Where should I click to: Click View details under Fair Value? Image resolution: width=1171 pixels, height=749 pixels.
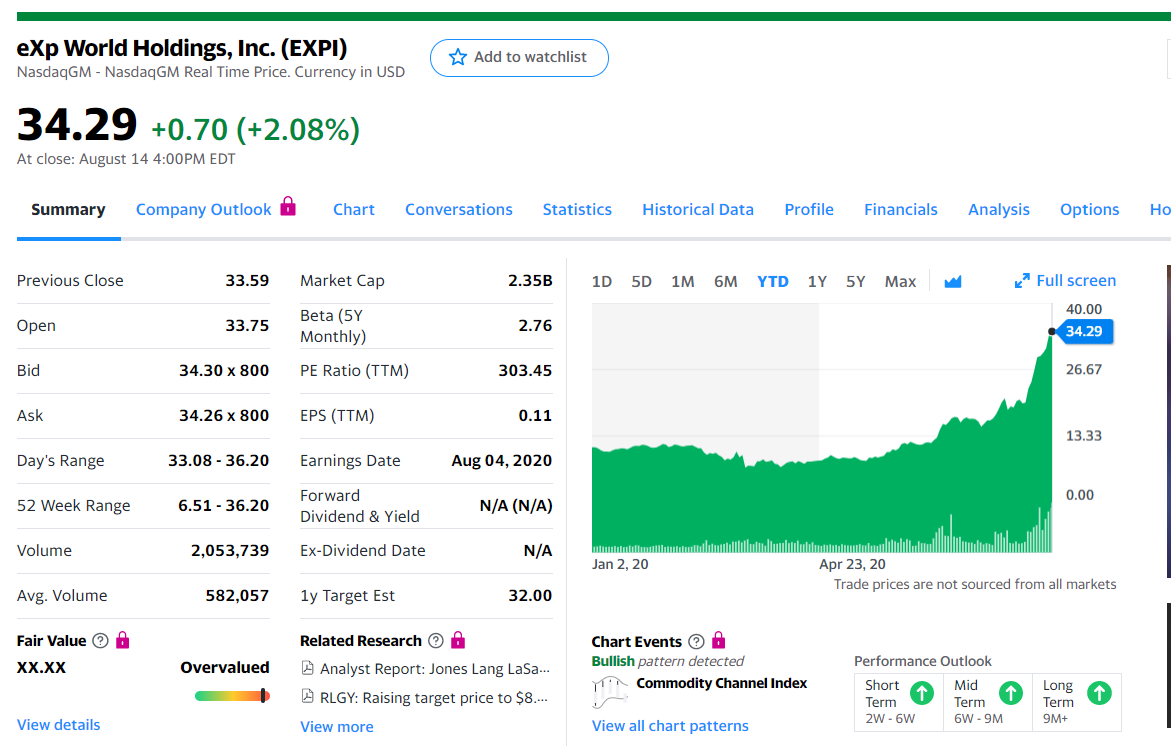(x=58, y=724)
